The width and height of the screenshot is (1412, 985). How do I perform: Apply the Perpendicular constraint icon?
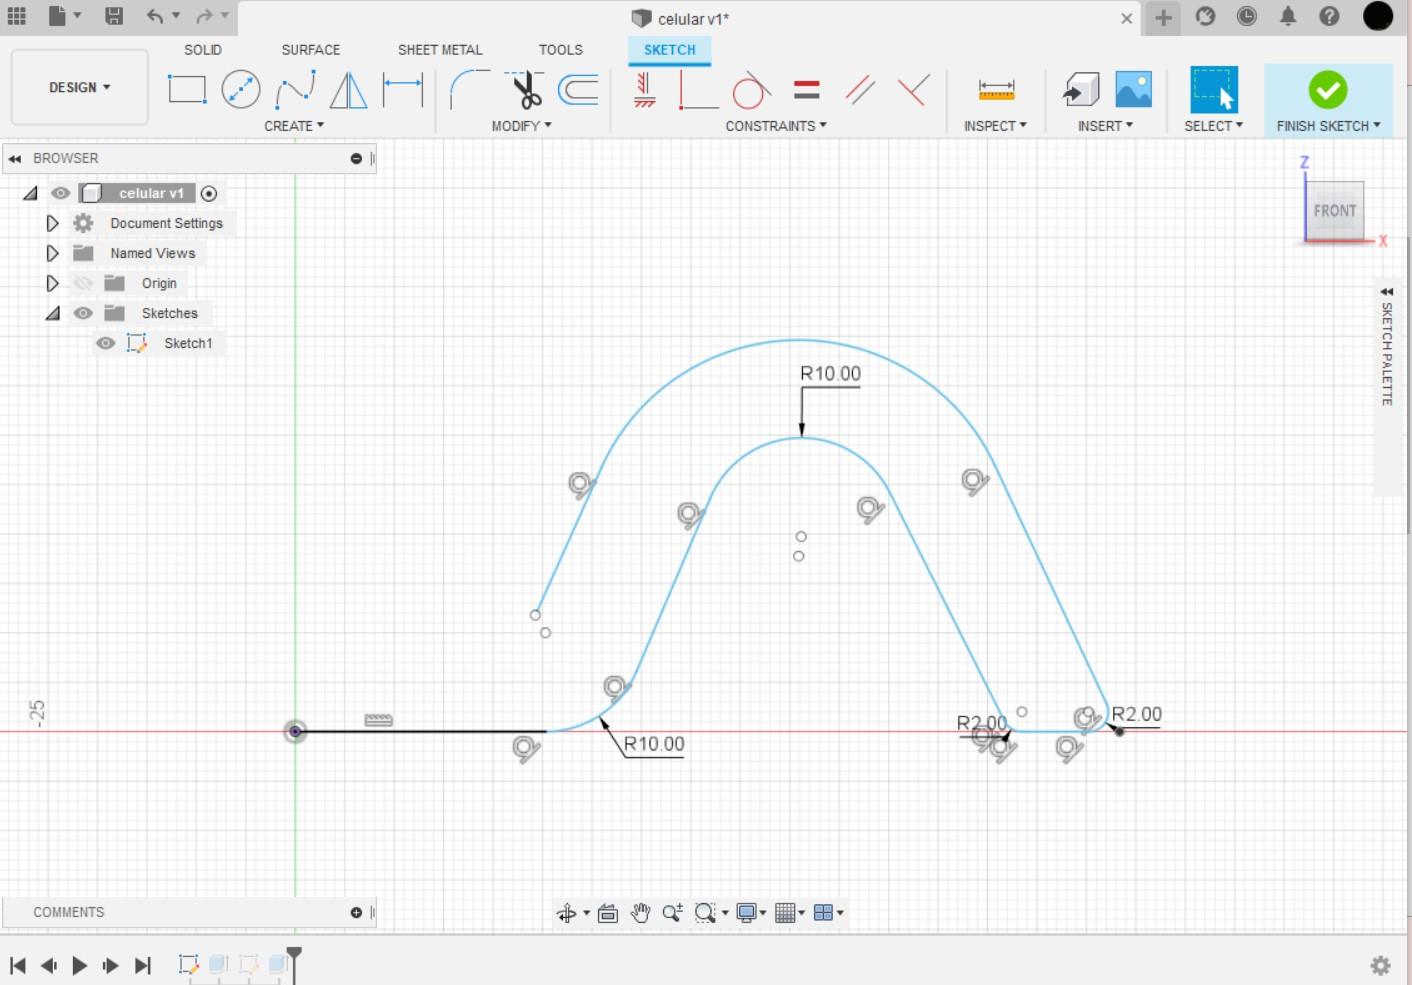click(x=697, y=90)
